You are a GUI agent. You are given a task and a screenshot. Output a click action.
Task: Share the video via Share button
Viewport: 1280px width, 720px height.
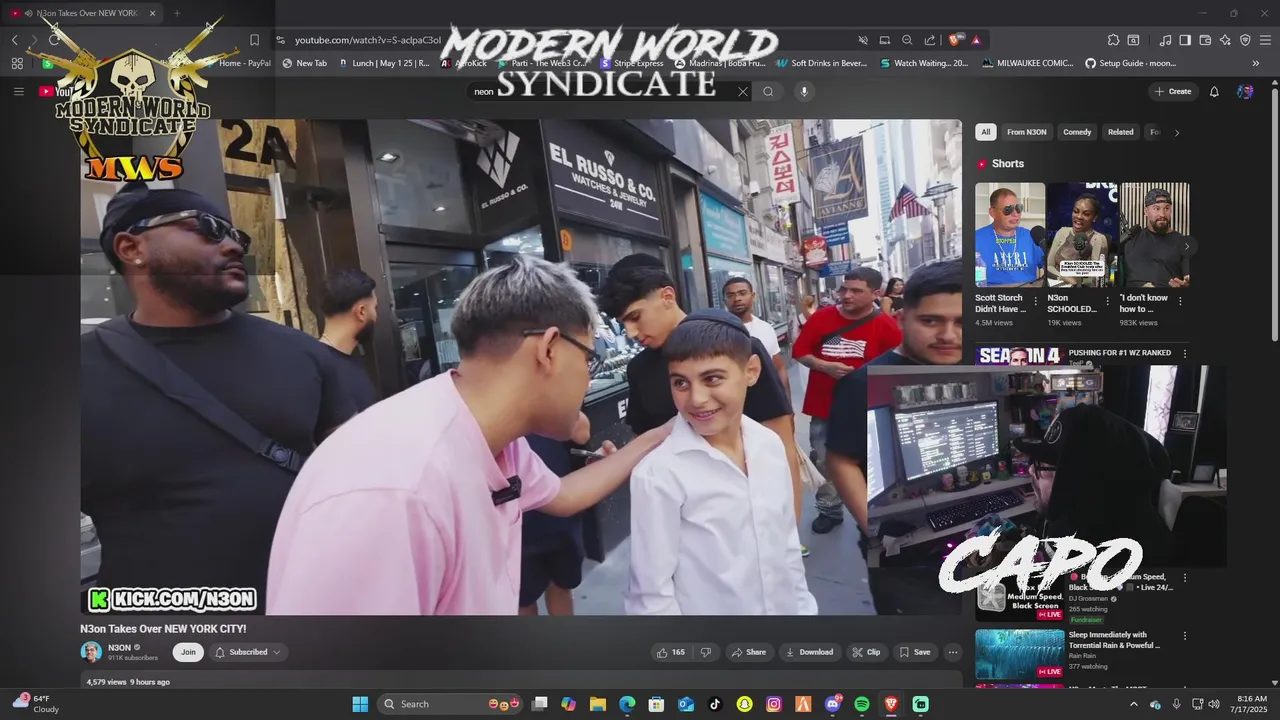point(748,652)
